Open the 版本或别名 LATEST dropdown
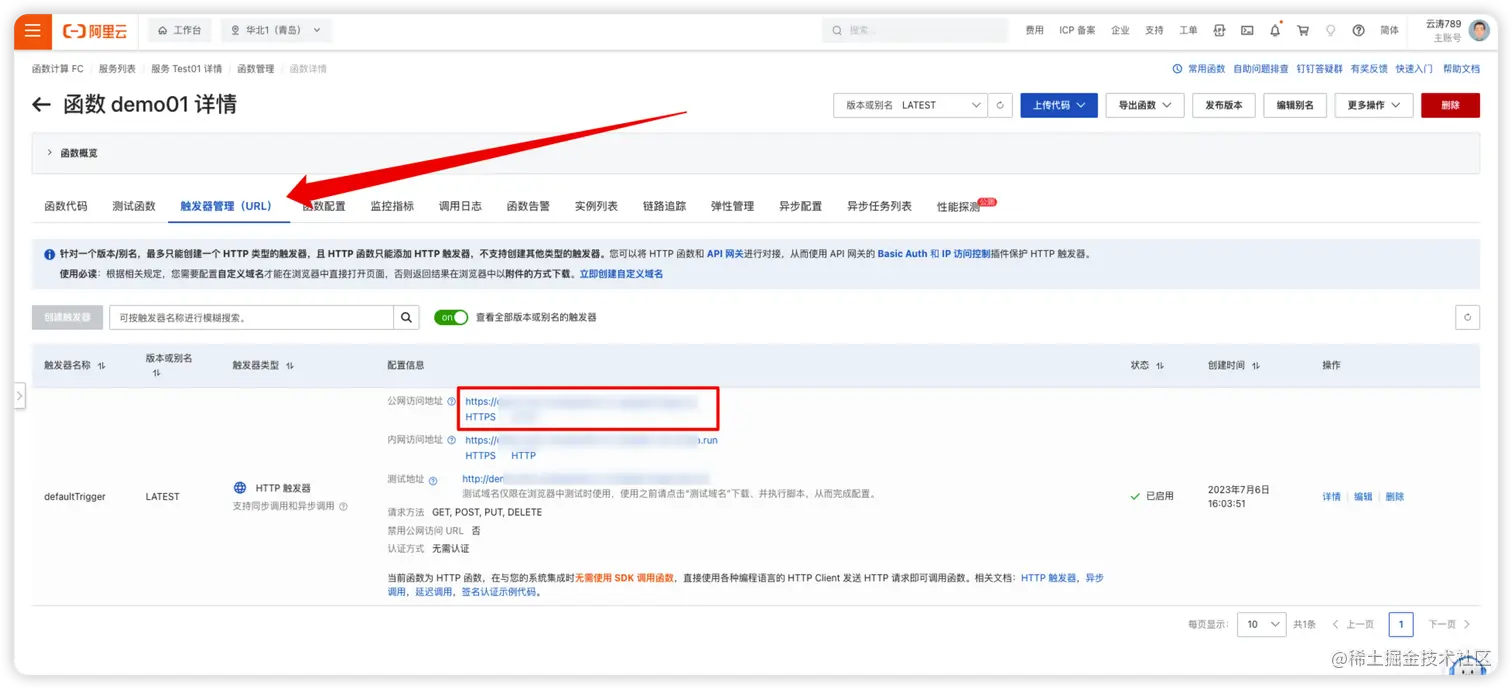This screenshot has width=1512, height=689. (910, 105)
